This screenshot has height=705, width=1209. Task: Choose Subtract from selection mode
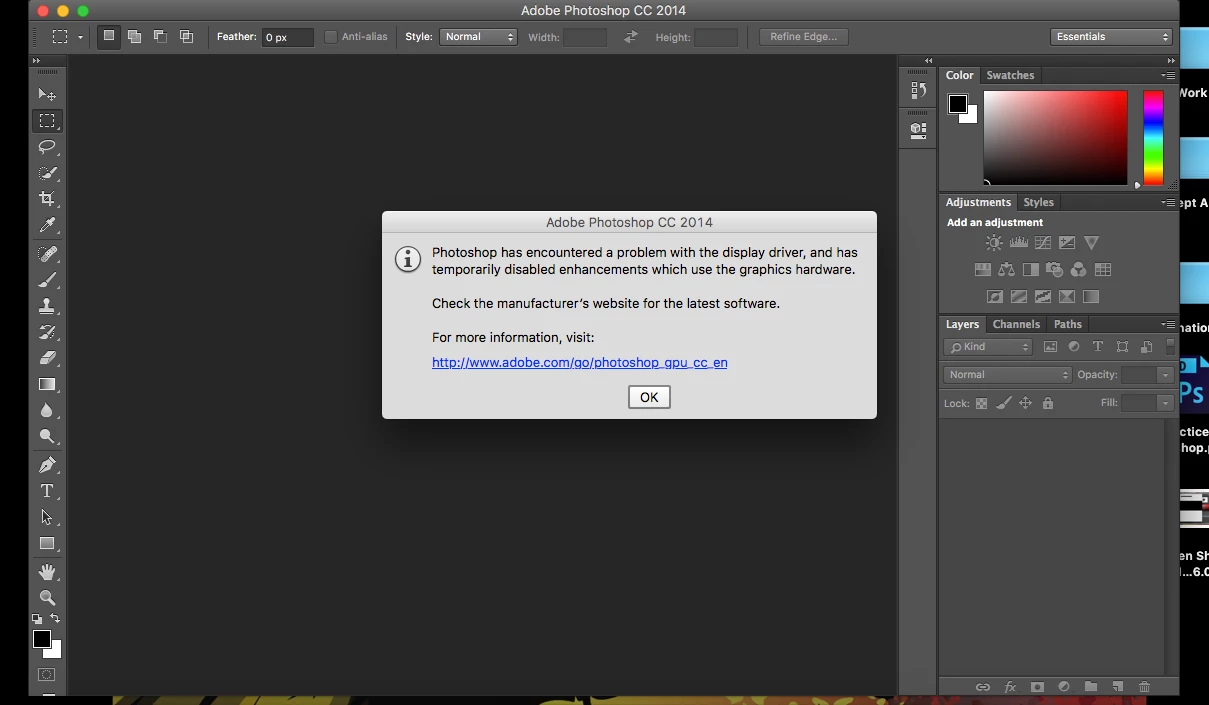pos(160,37)
